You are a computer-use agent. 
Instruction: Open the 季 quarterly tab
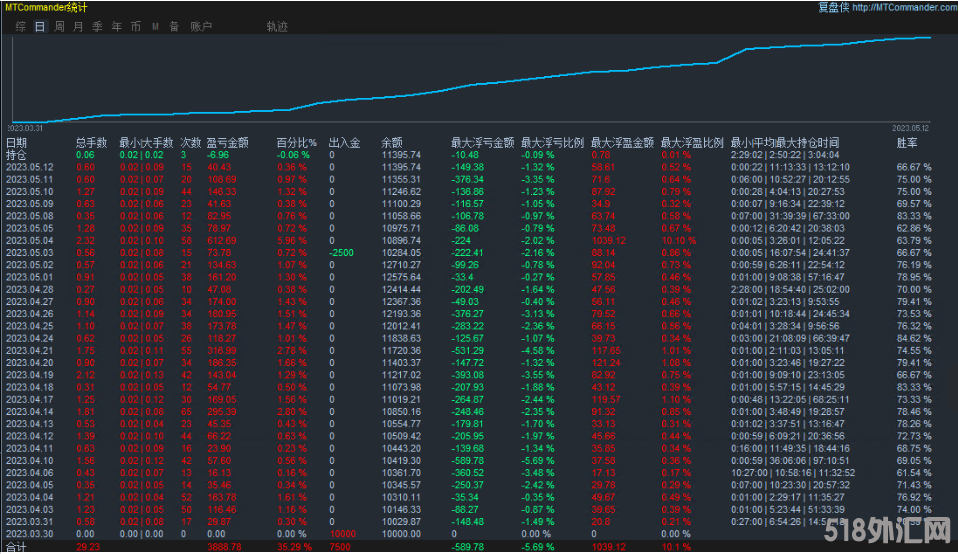click(x=97, y=26)
